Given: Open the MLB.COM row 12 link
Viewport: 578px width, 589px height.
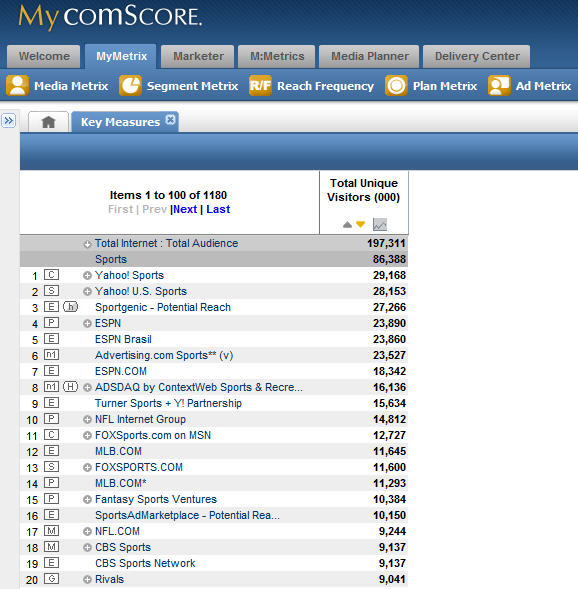Looking at the screenshot, I should coord(118,451).
